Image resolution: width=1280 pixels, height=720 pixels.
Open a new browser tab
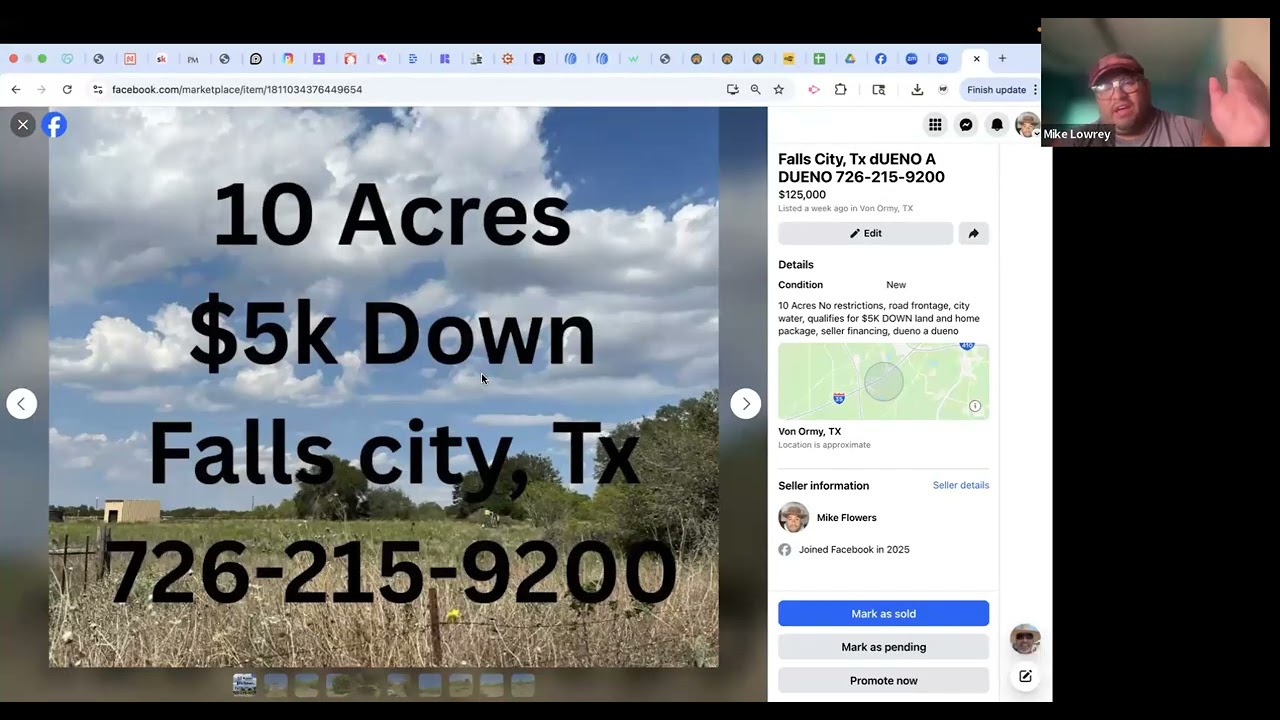coord(1003,58)
